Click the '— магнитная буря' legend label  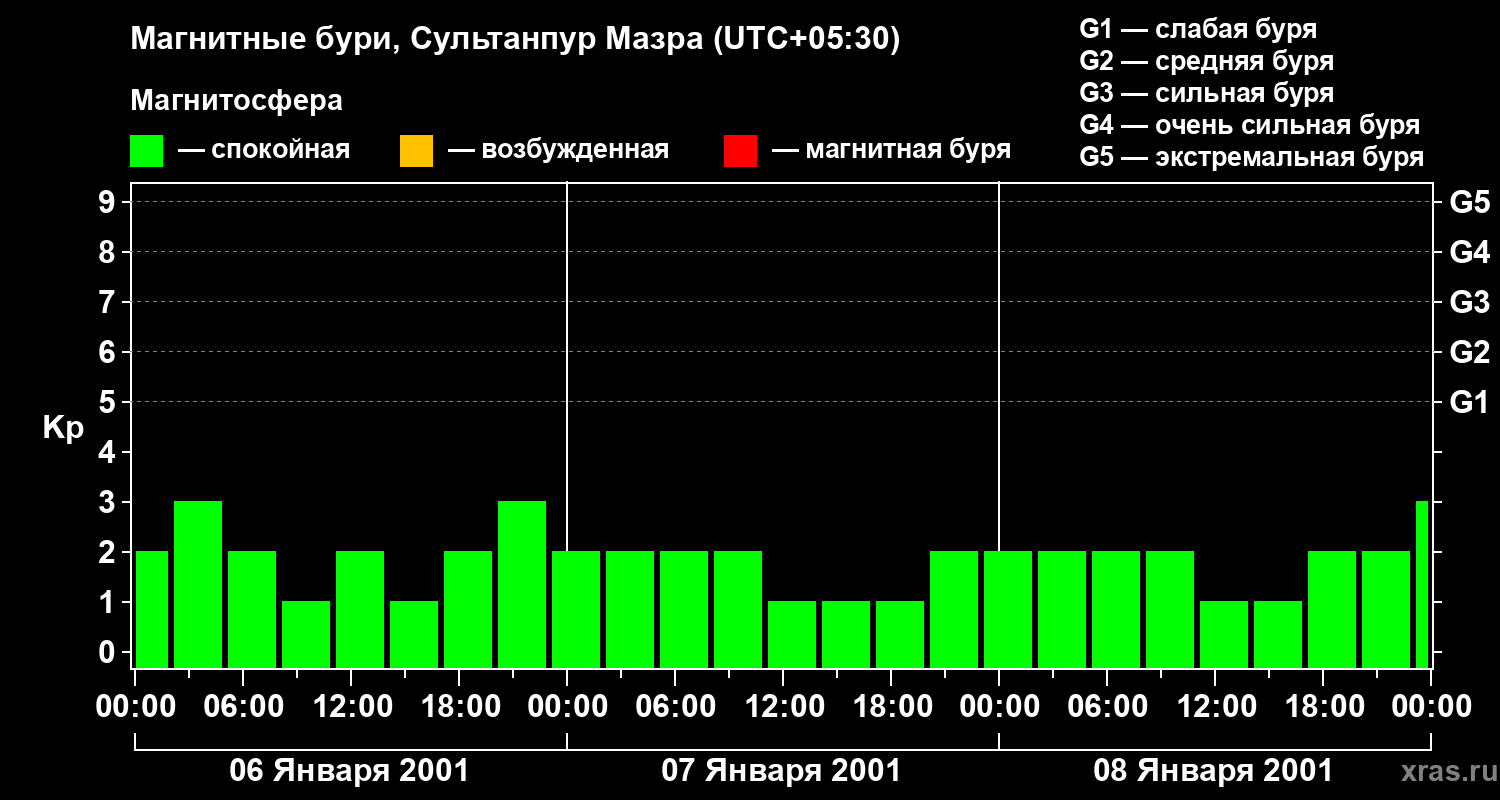pyautogui.click(x=892, y=150)
